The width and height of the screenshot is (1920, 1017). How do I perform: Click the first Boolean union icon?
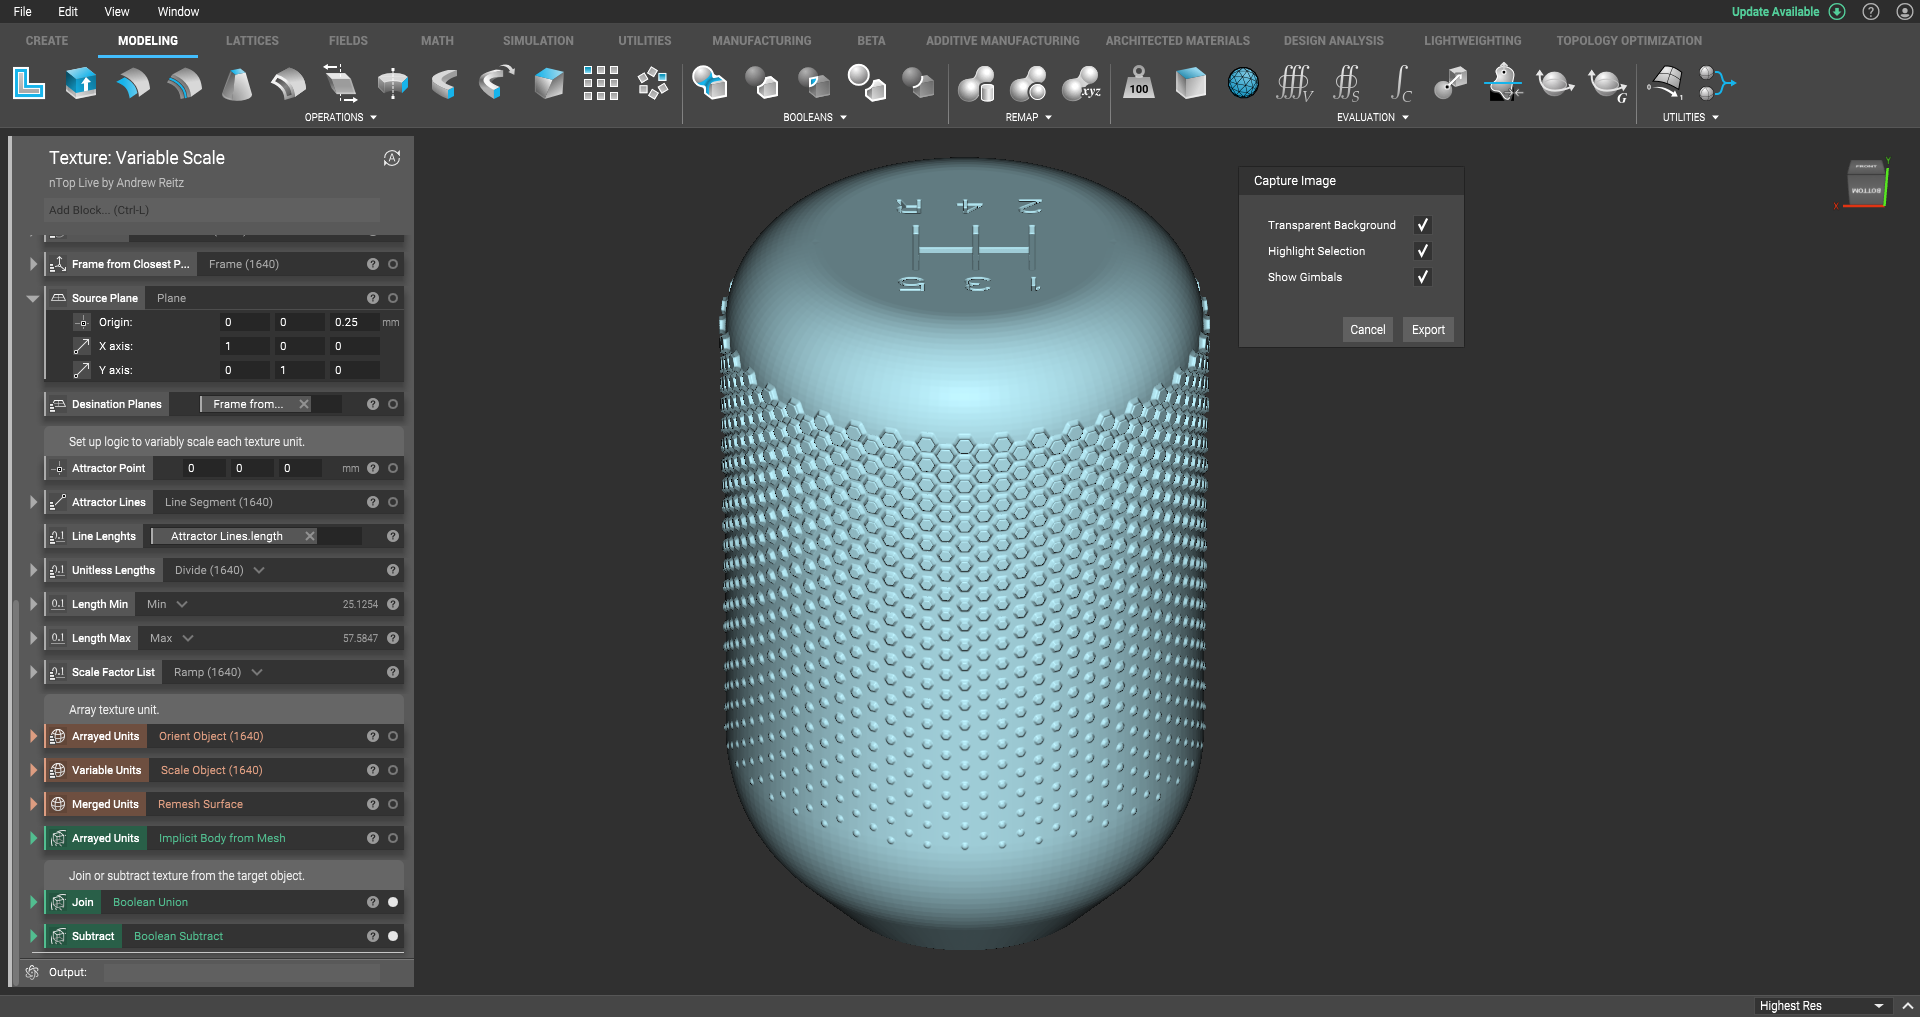710,83
